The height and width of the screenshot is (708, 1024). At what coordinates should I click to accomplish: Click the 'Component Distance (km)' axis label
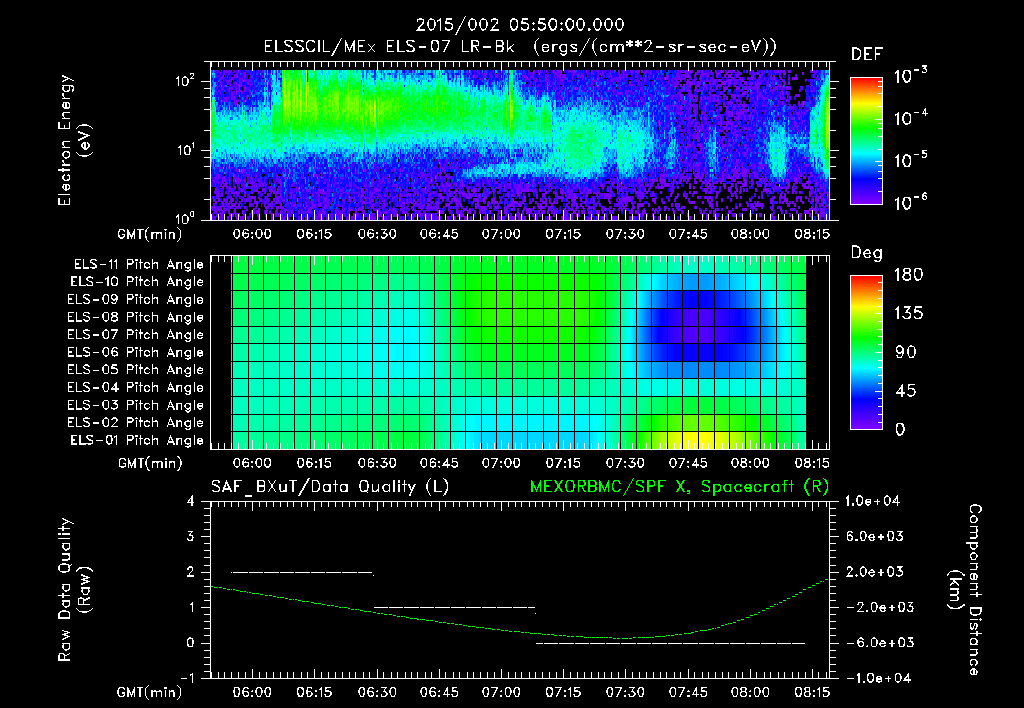pos(966,590)
